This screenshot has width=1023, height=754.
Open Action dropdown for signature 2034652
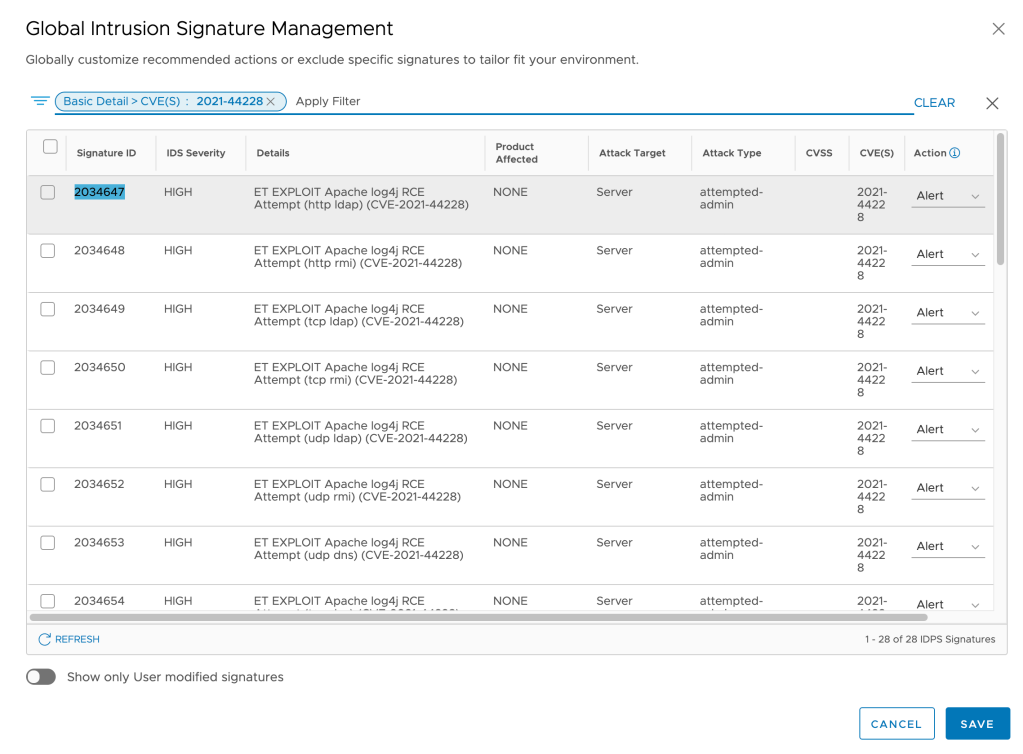tap(949, 488)
